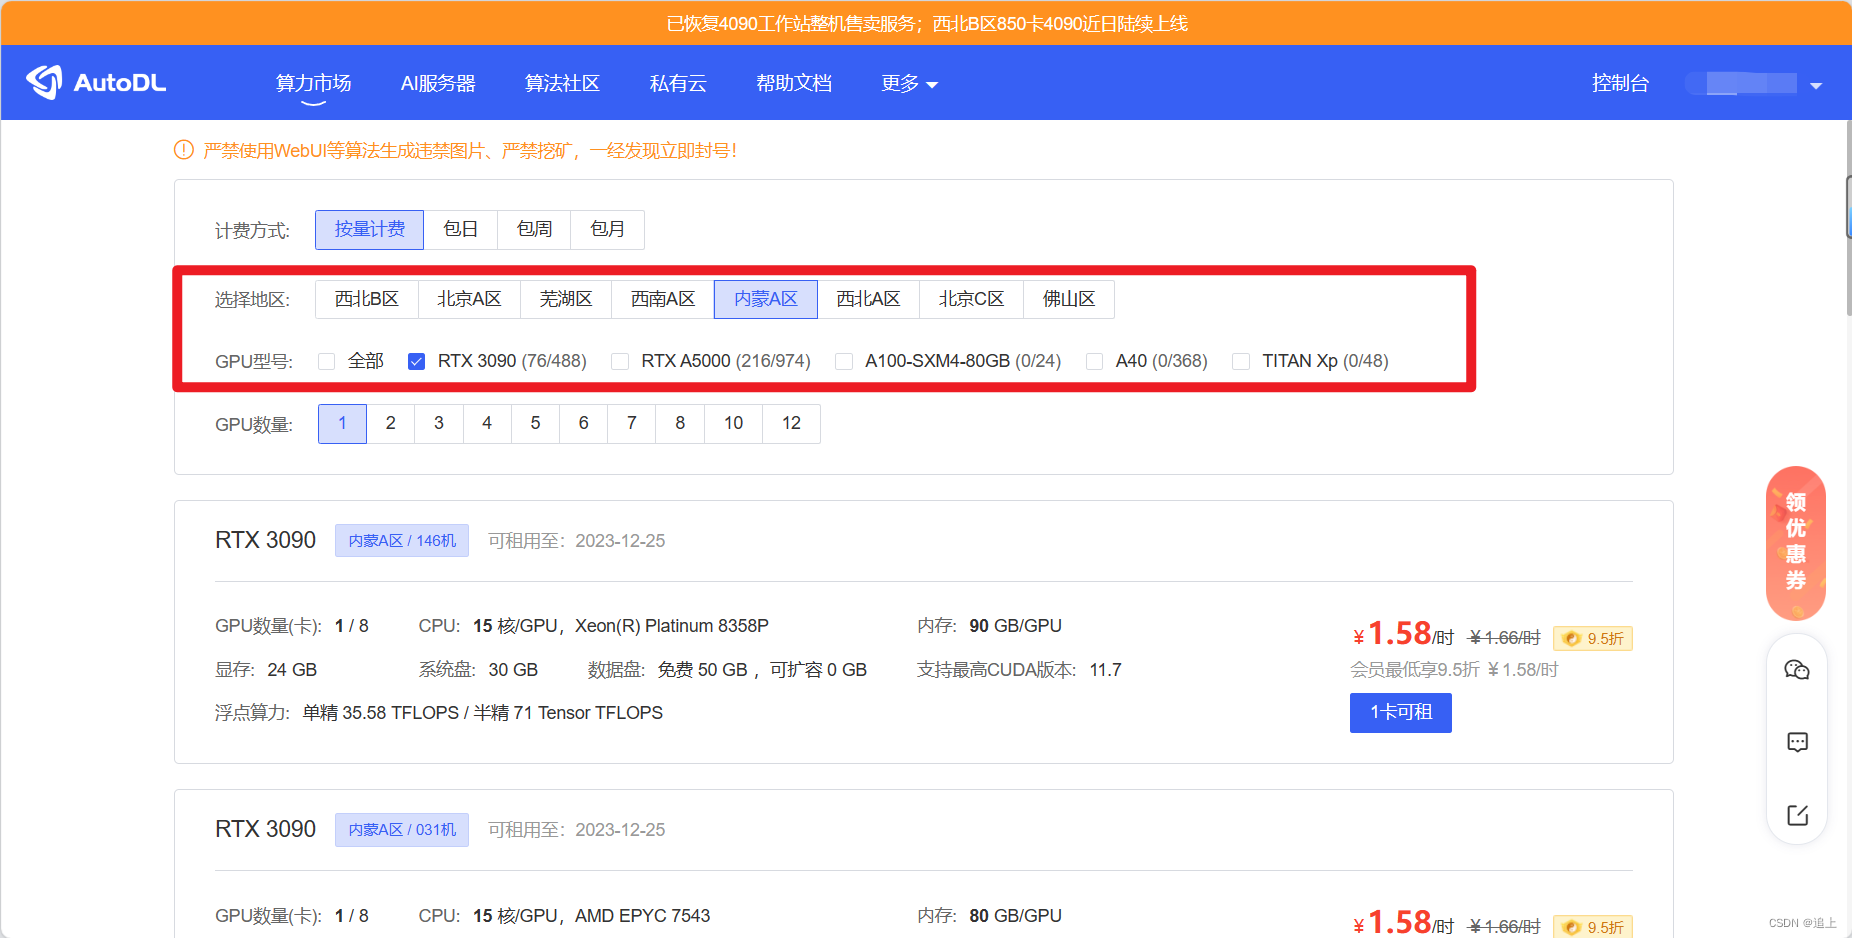1852x938 pixels.
Task: Select 按量计费 billing mode
Action: [x=369, y=229]
